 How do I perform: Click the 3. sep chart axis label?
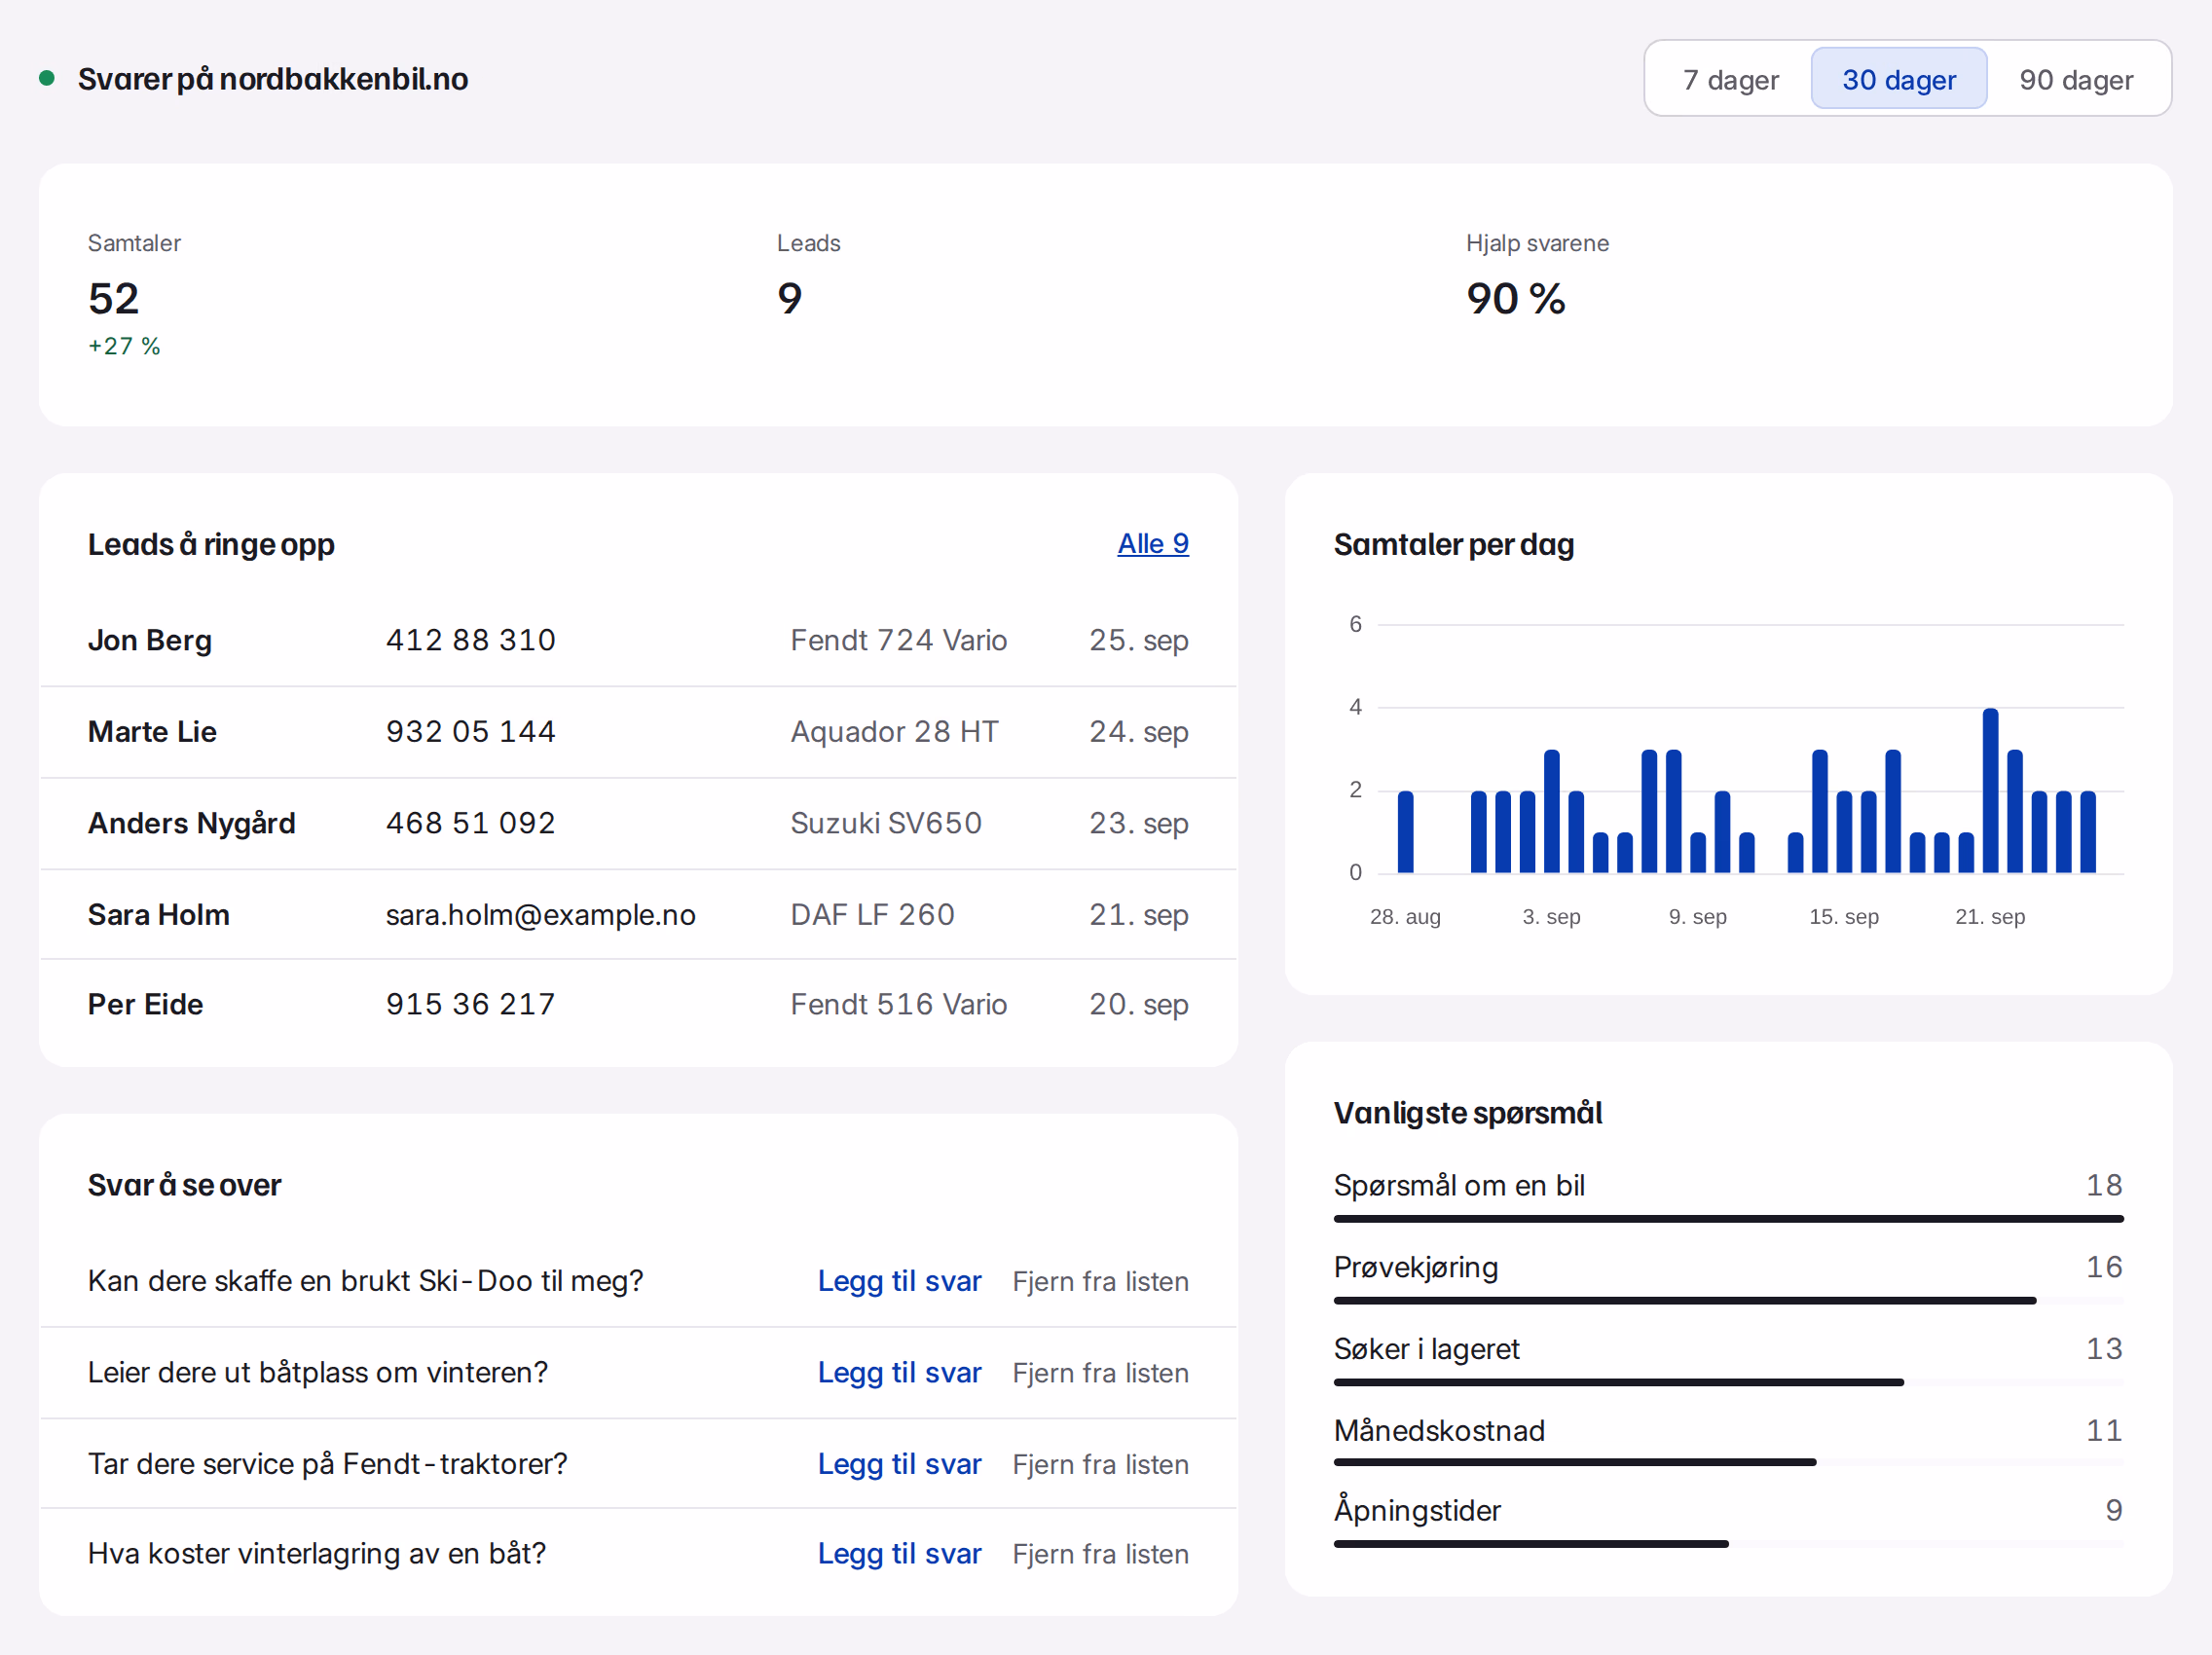point(1551,916)
